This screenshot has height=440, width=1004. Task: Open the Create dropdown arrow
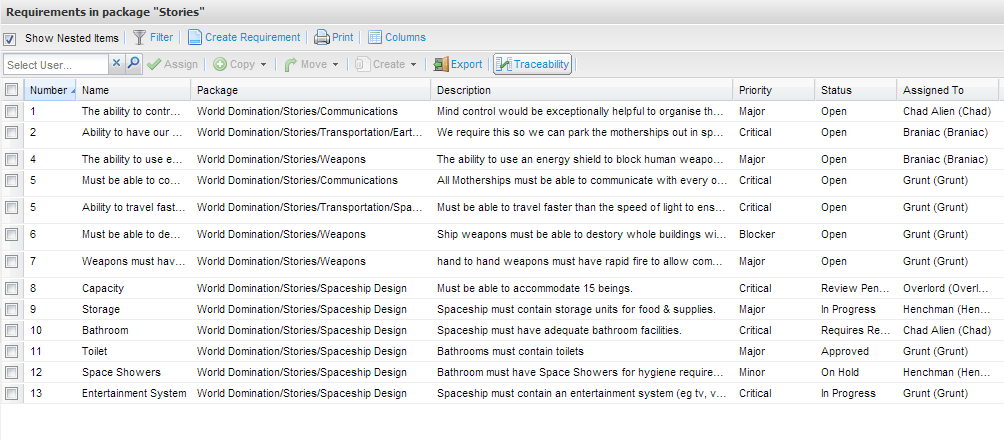coord(413,65)
